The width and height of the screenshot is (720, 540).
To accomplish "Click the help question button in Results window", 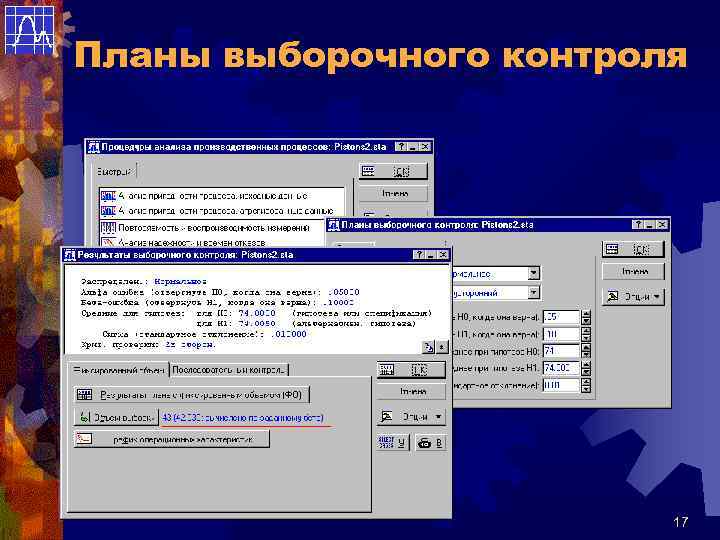I will pos(419,255).
